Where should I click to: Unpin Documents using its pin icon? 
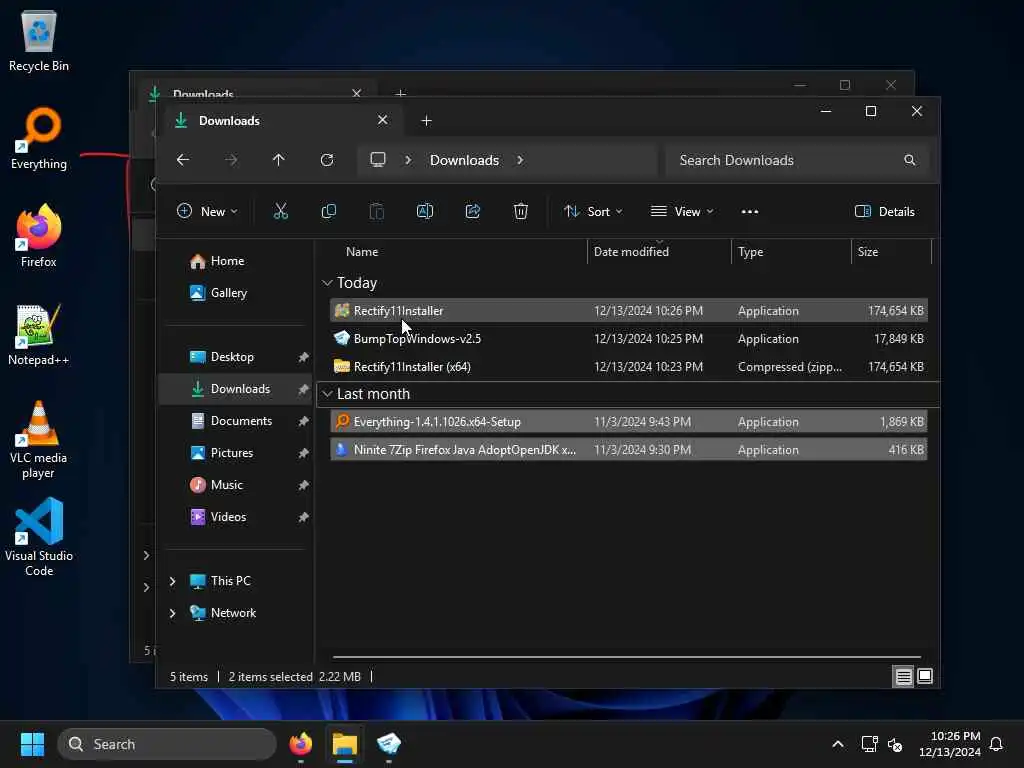[x=303, y=421]
